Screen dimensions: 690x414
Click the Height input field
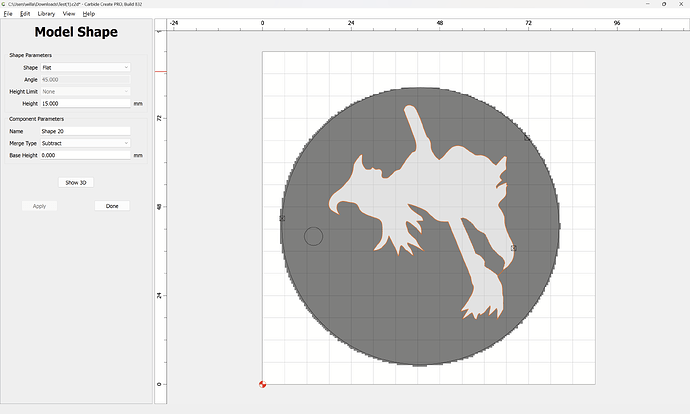coord(85,103)
